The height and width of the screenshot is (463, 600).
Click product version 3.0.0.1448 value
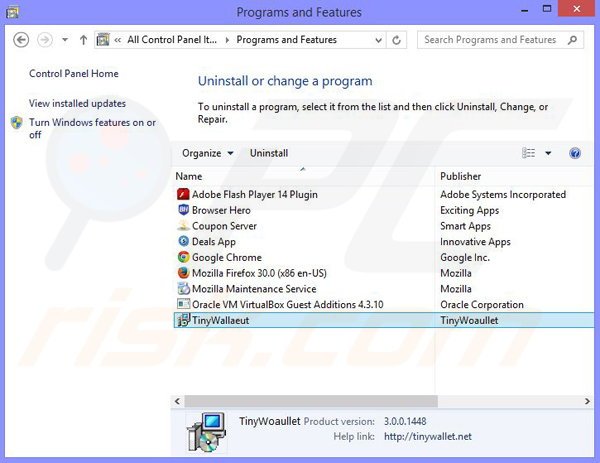tap(405, 421)
